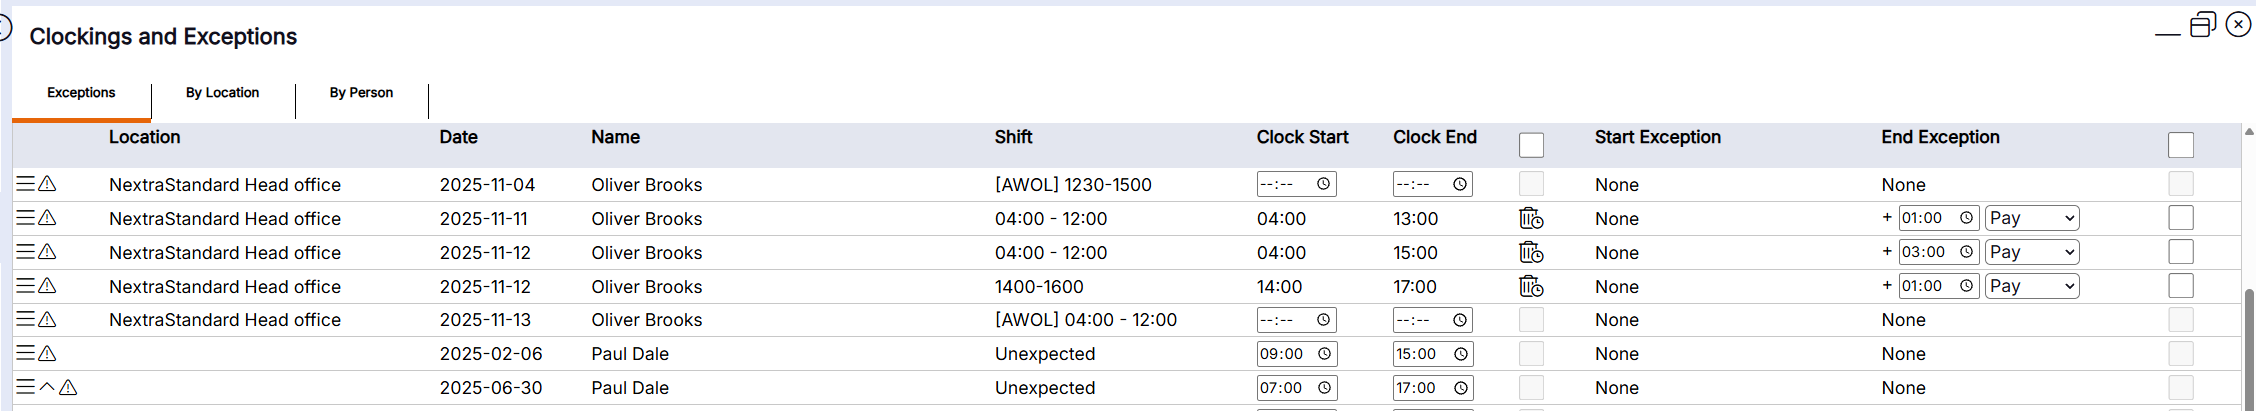The height and width of the screenshot is (411, 2256).
Task: Switch to the By Location tab
Action: (x=222, y=93)
